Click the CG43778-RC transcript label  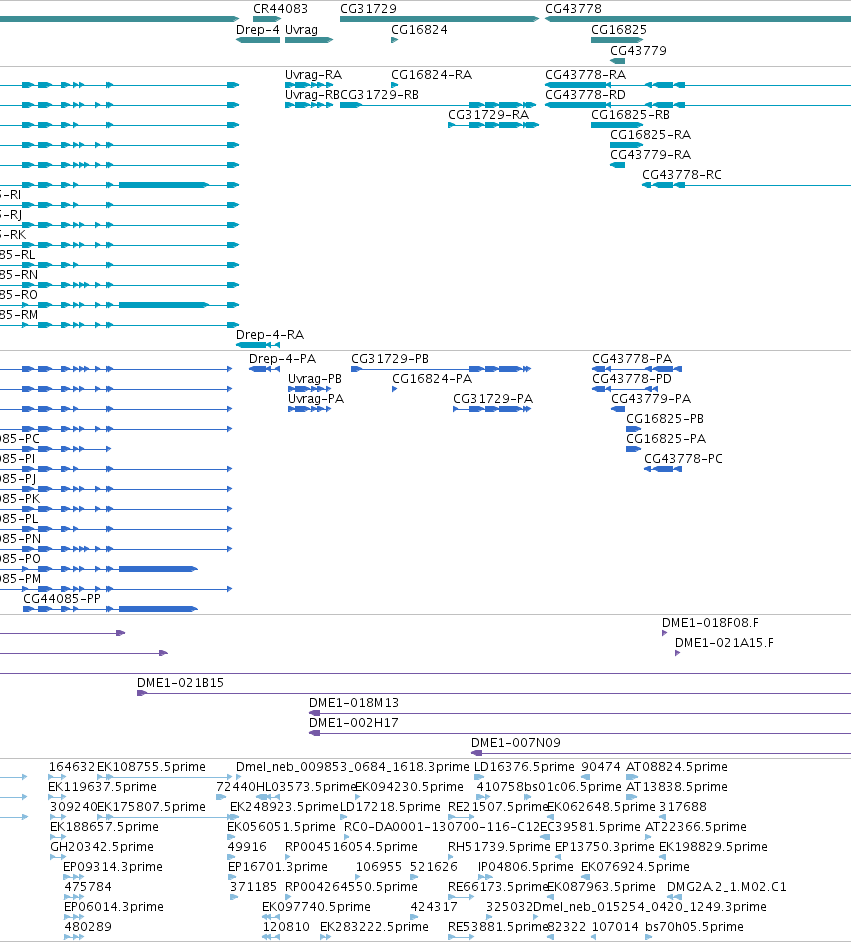coord(682,175)
